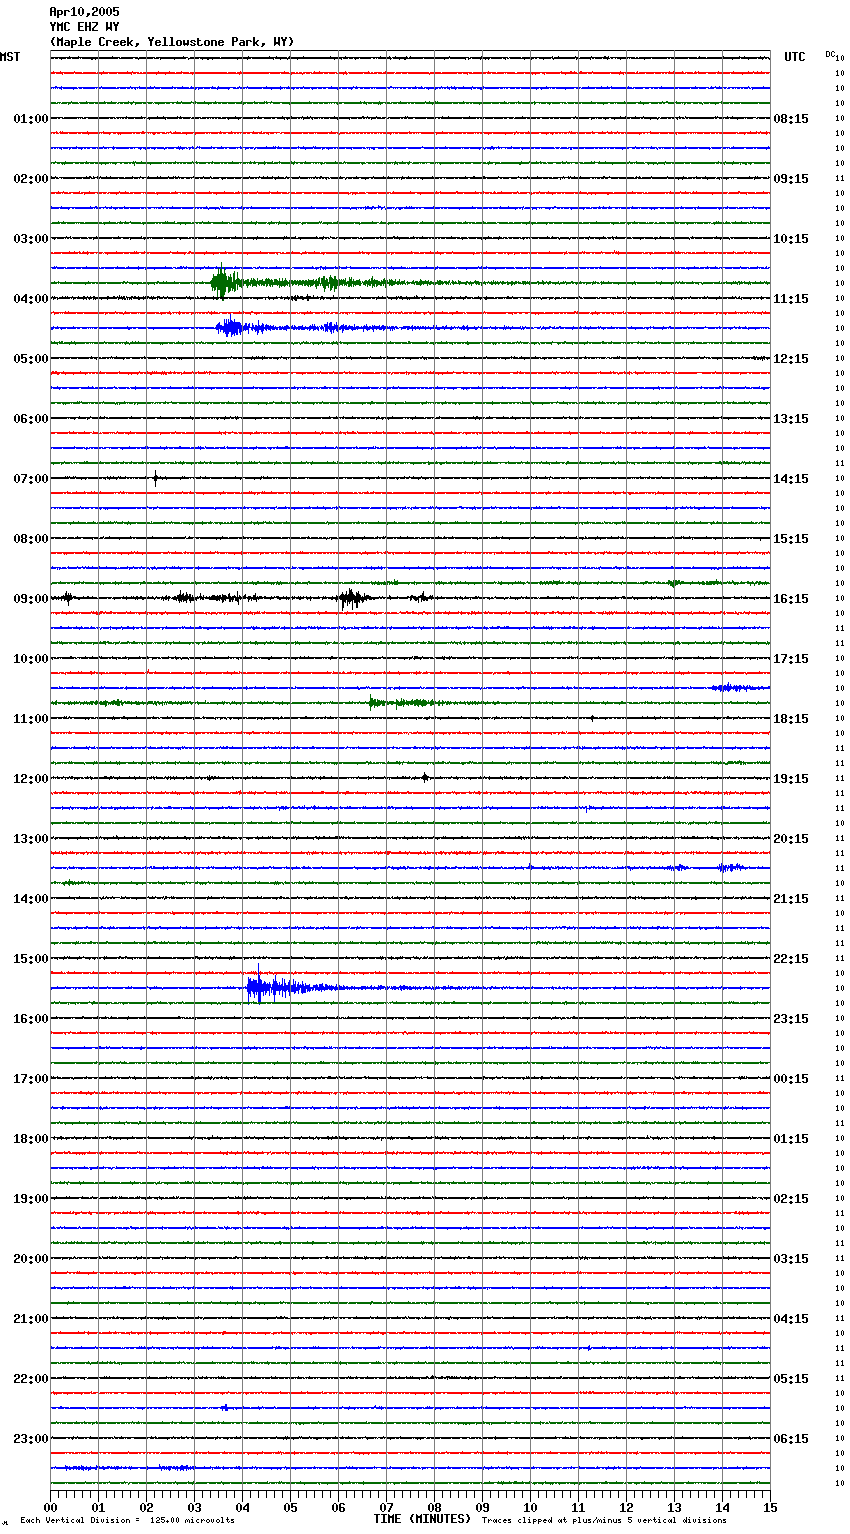Click the blue event burst below the 04:00 trace

(232, 327)
